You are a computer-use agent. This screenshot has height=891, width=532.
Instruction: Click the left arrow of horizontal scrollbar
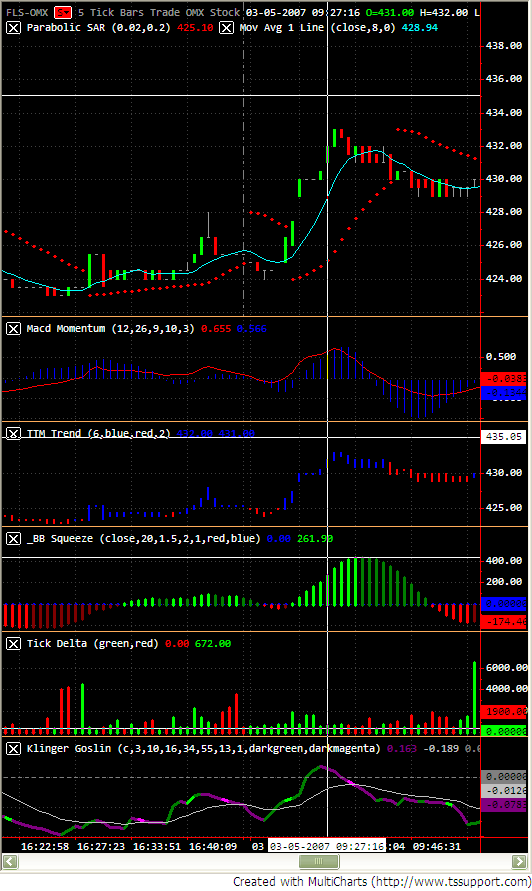coord(10,861)
